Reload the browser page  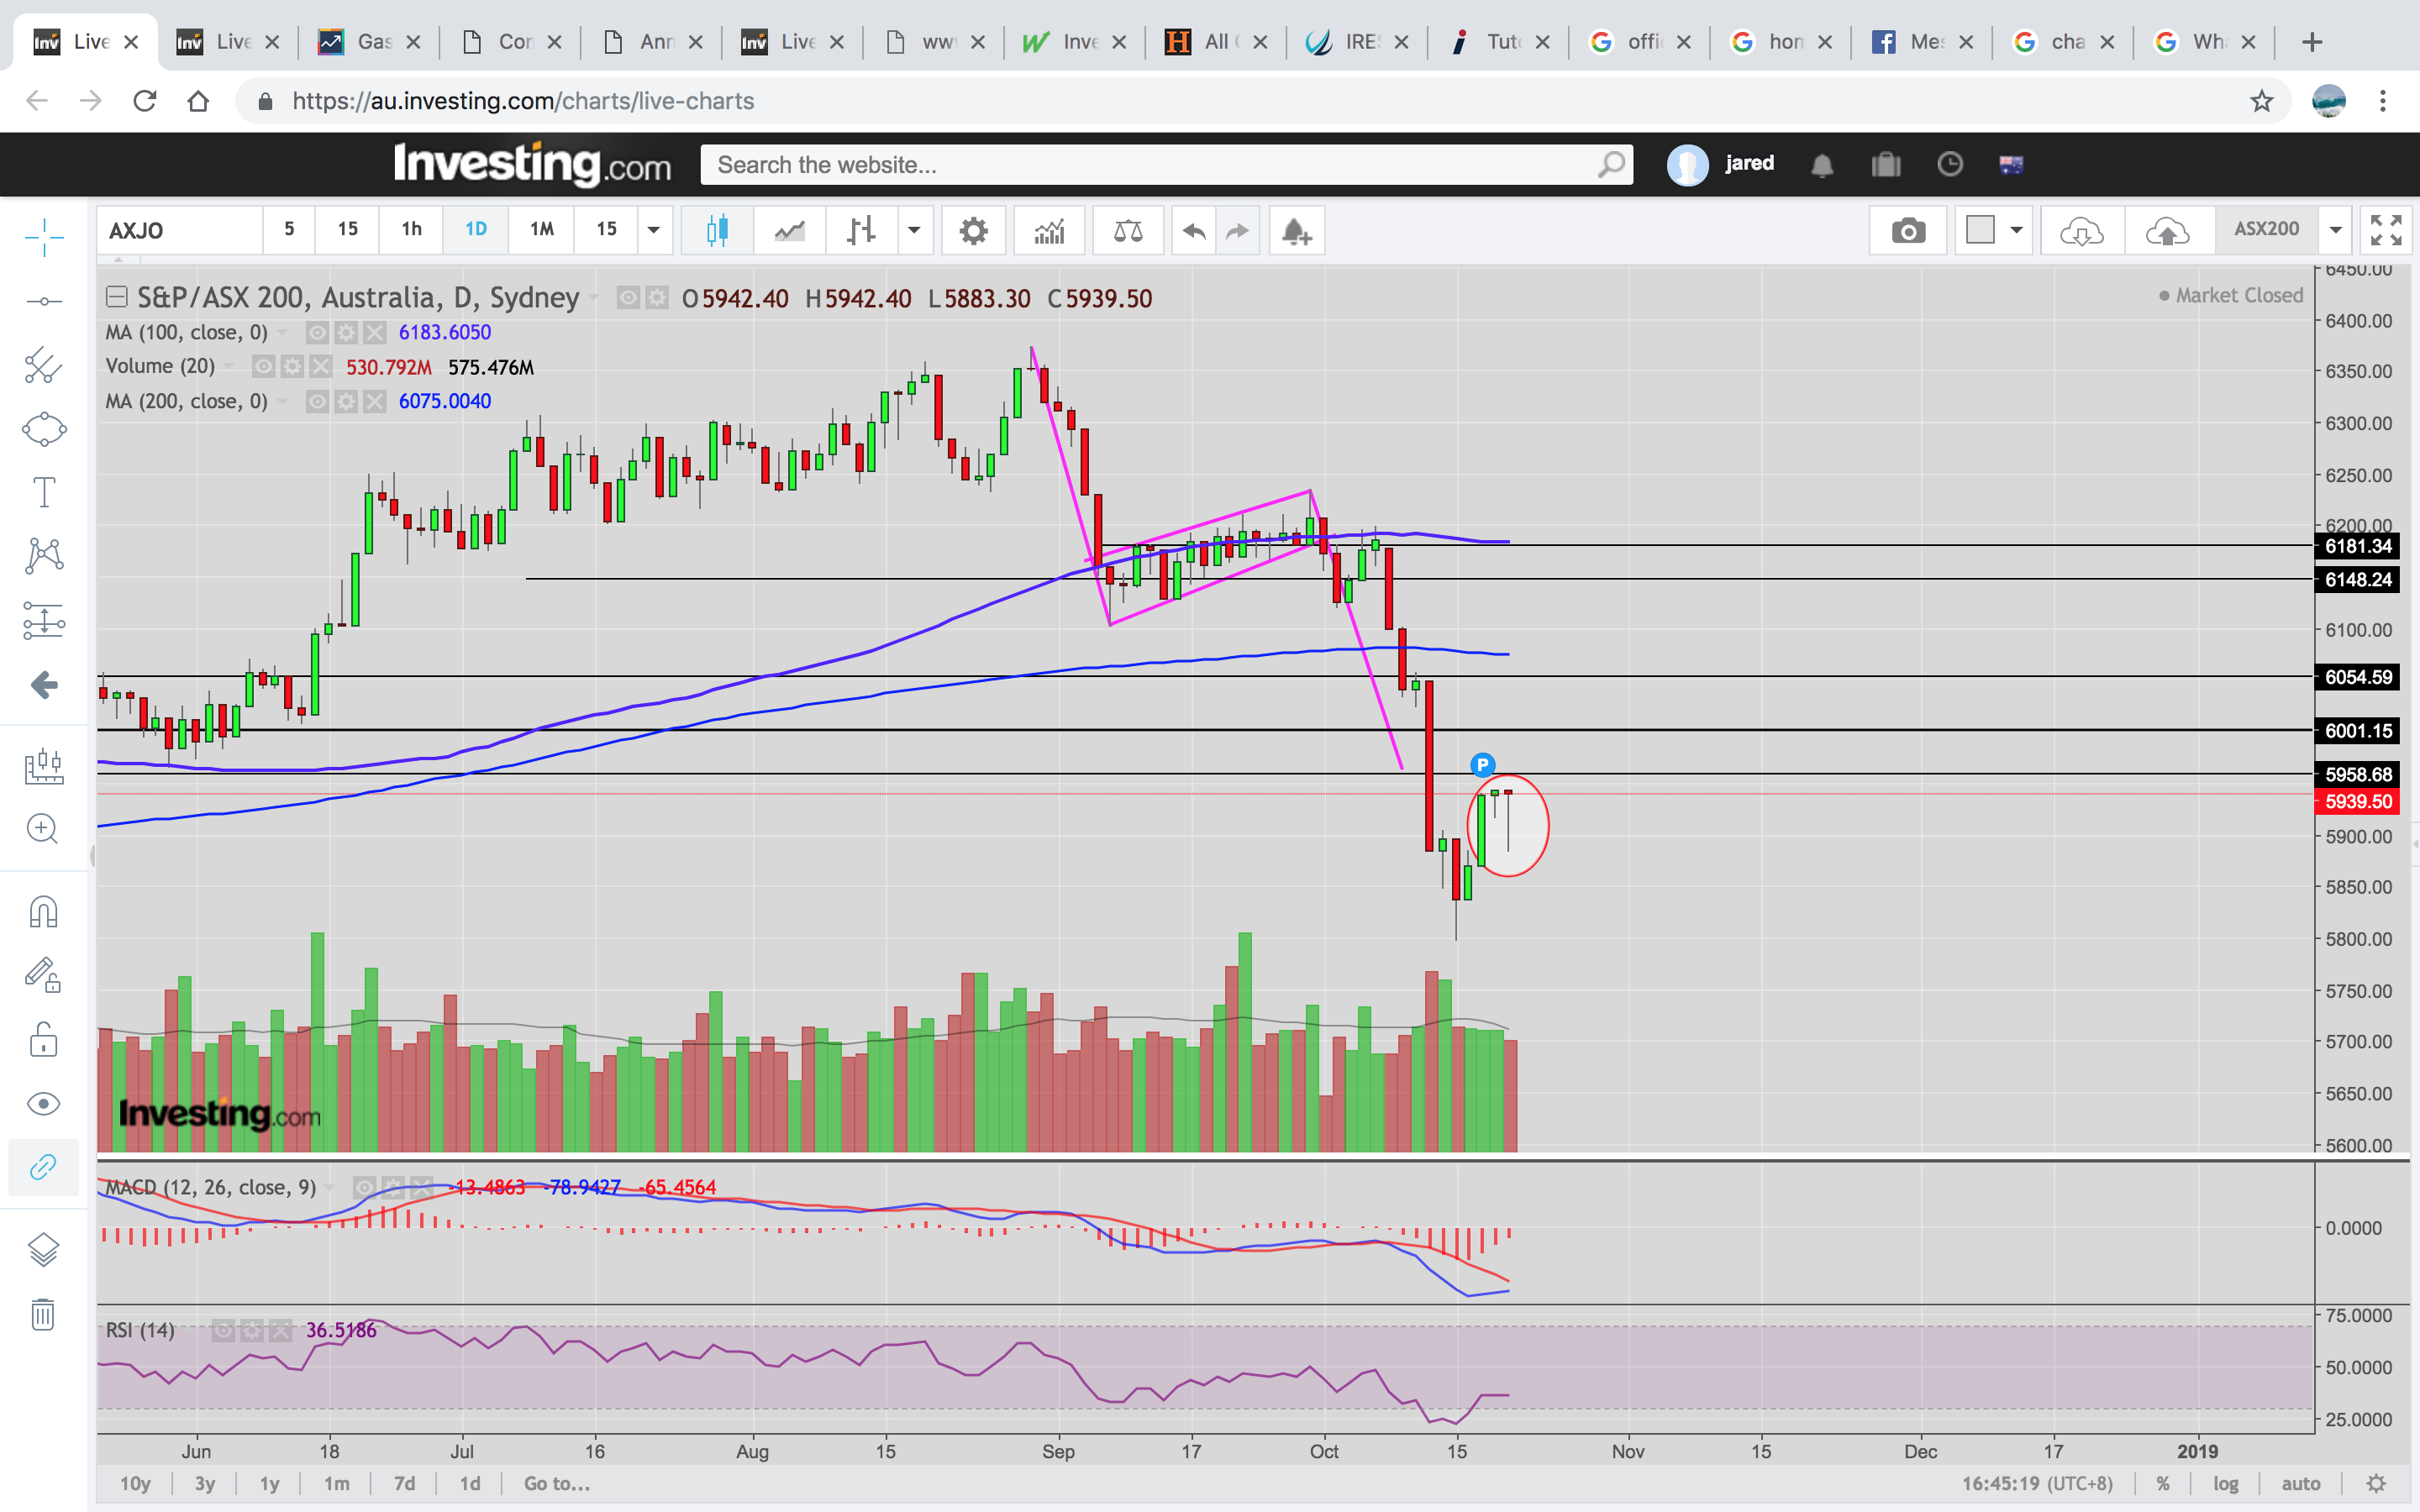coord(145,101)
